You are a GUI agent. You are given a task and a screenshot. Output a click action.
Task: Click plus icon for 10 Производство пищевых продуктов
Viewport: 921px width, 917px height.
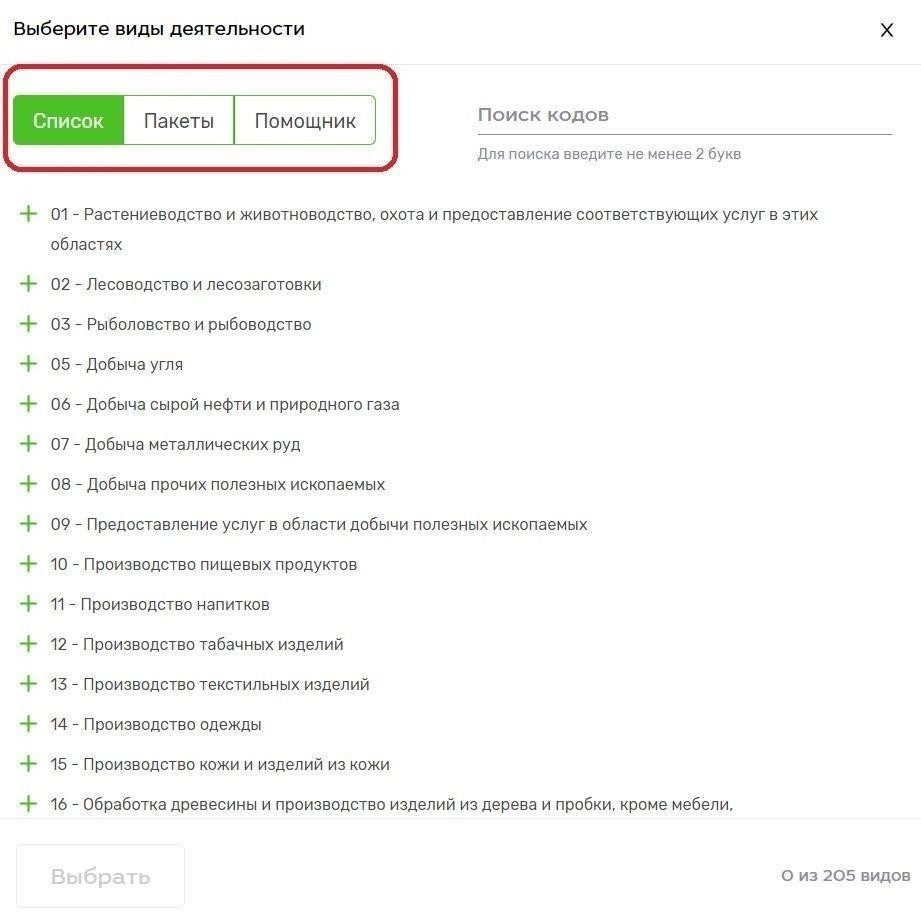[28, 564]
